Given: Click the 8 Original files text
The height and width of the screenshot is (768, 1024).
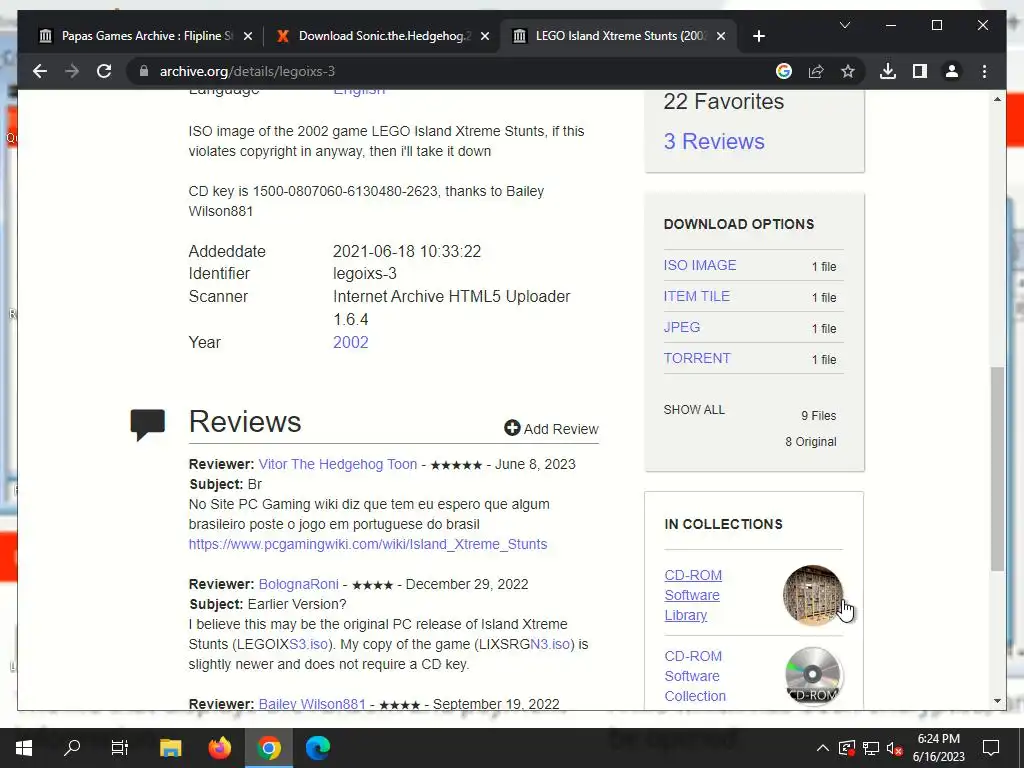Looking at the screenshot, I should pyautogui.click(x=810, y=441).
